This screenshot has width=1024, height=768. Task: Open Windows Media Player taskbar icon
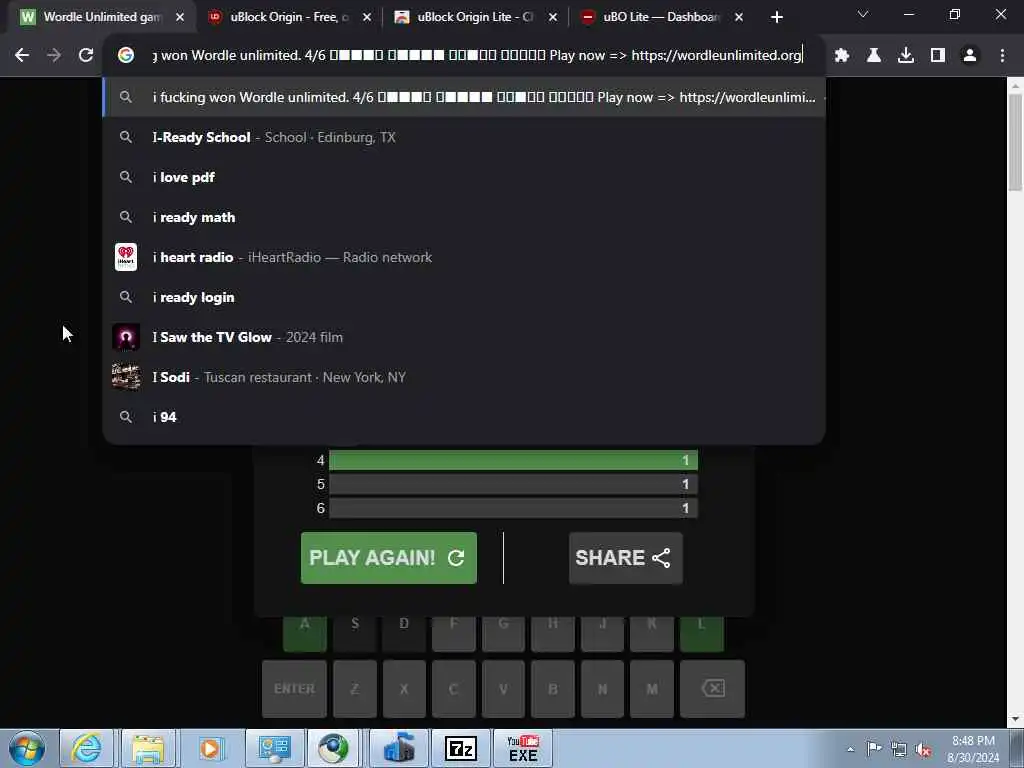210,748
